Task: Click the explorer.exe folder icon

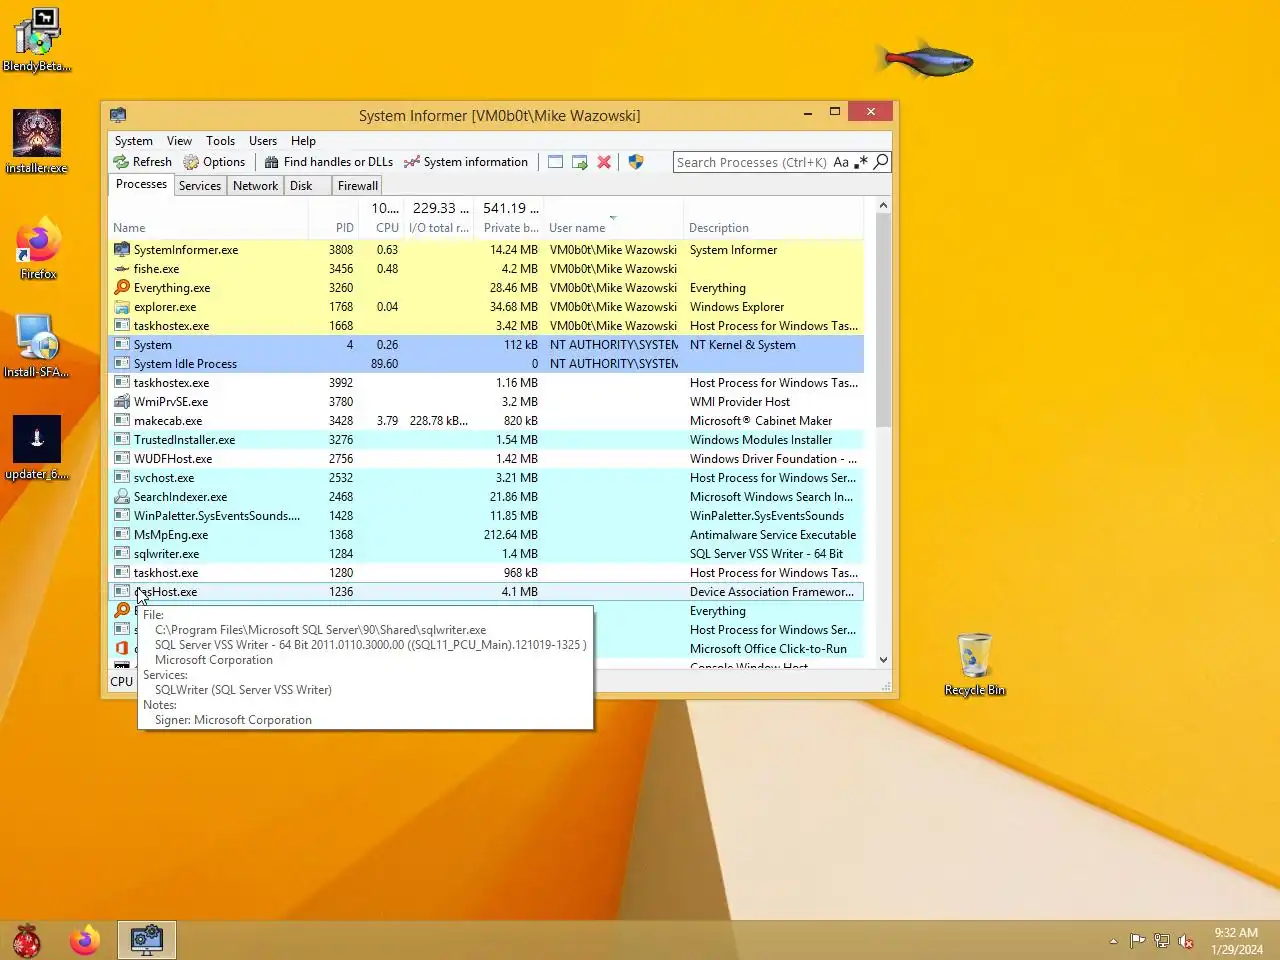Action: [122, 307]
